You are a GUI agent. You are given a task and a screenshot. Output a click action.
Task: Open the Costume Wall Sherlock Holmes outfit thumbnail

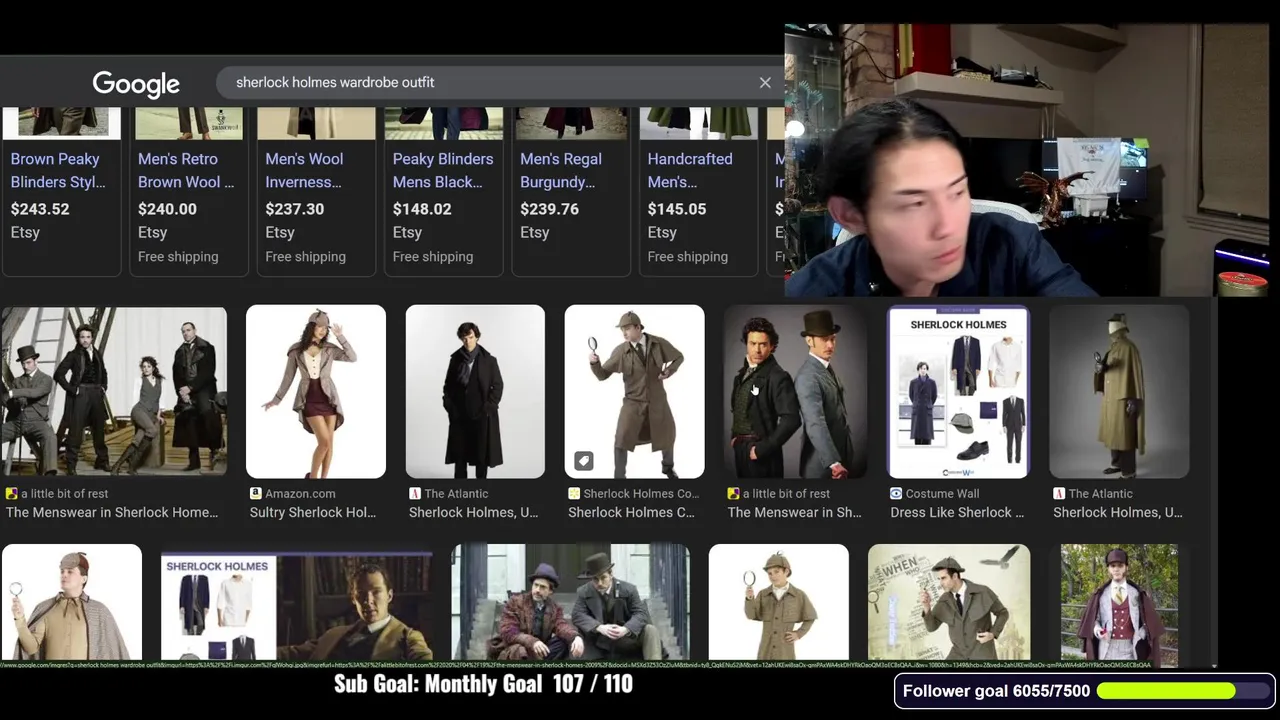(958, 391)
